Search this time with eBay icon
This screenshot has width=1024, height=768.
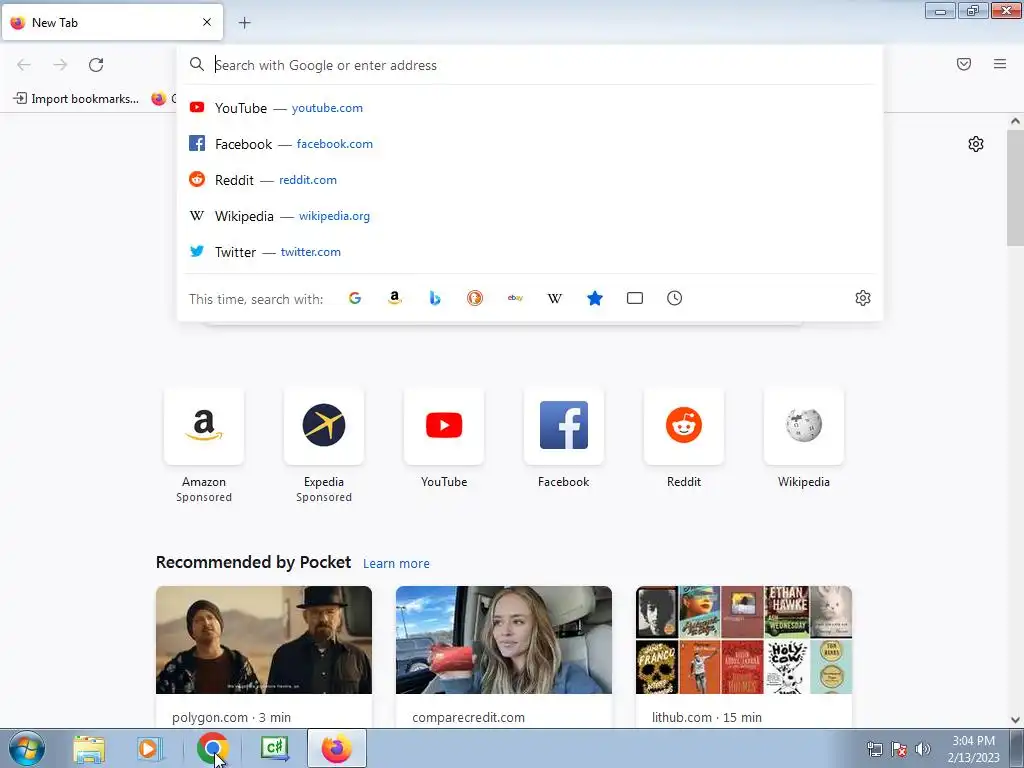coord(515,298)
